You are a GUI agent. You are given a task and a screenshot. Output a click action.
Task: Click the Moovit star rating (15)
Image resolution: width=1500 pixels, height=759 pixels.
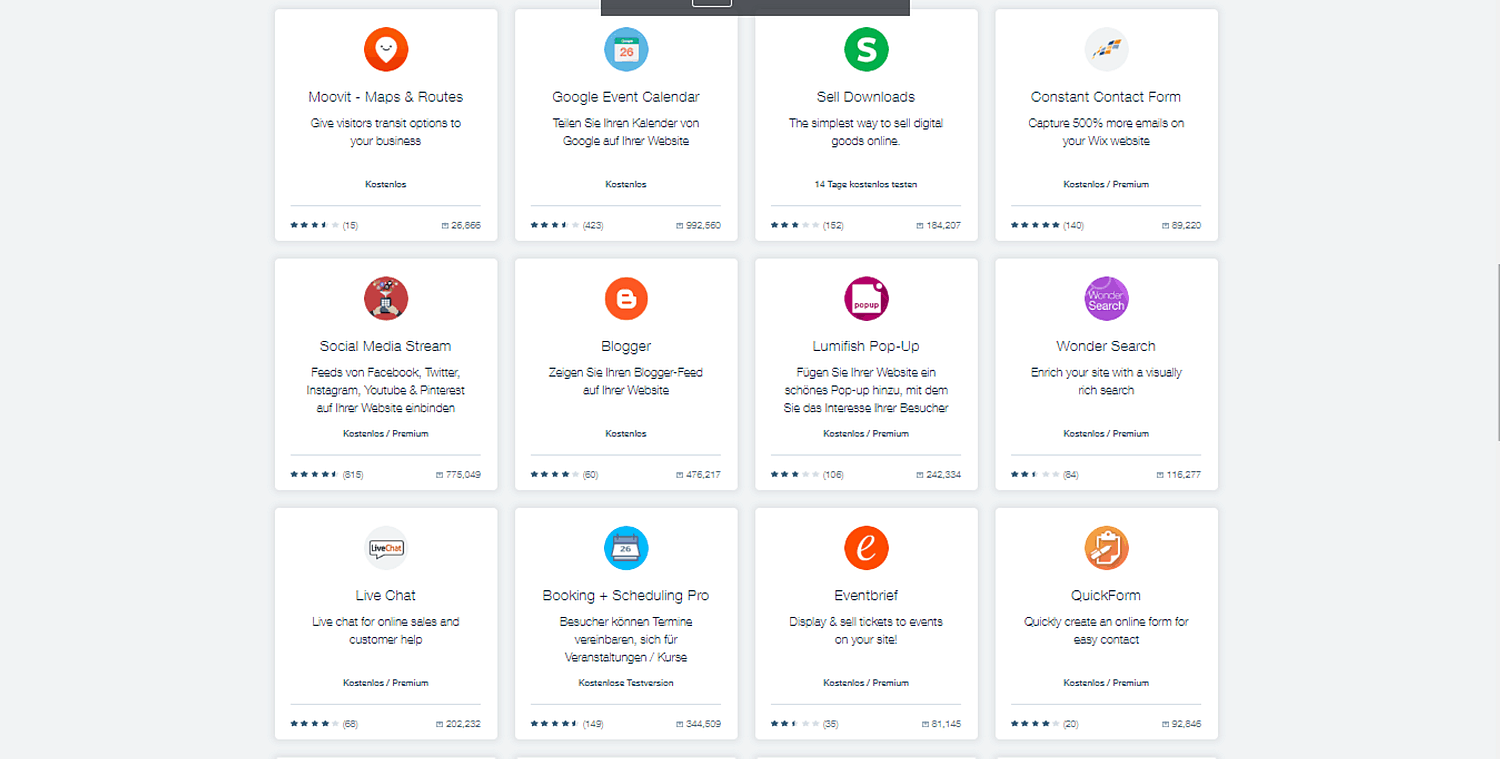[324, 226]
